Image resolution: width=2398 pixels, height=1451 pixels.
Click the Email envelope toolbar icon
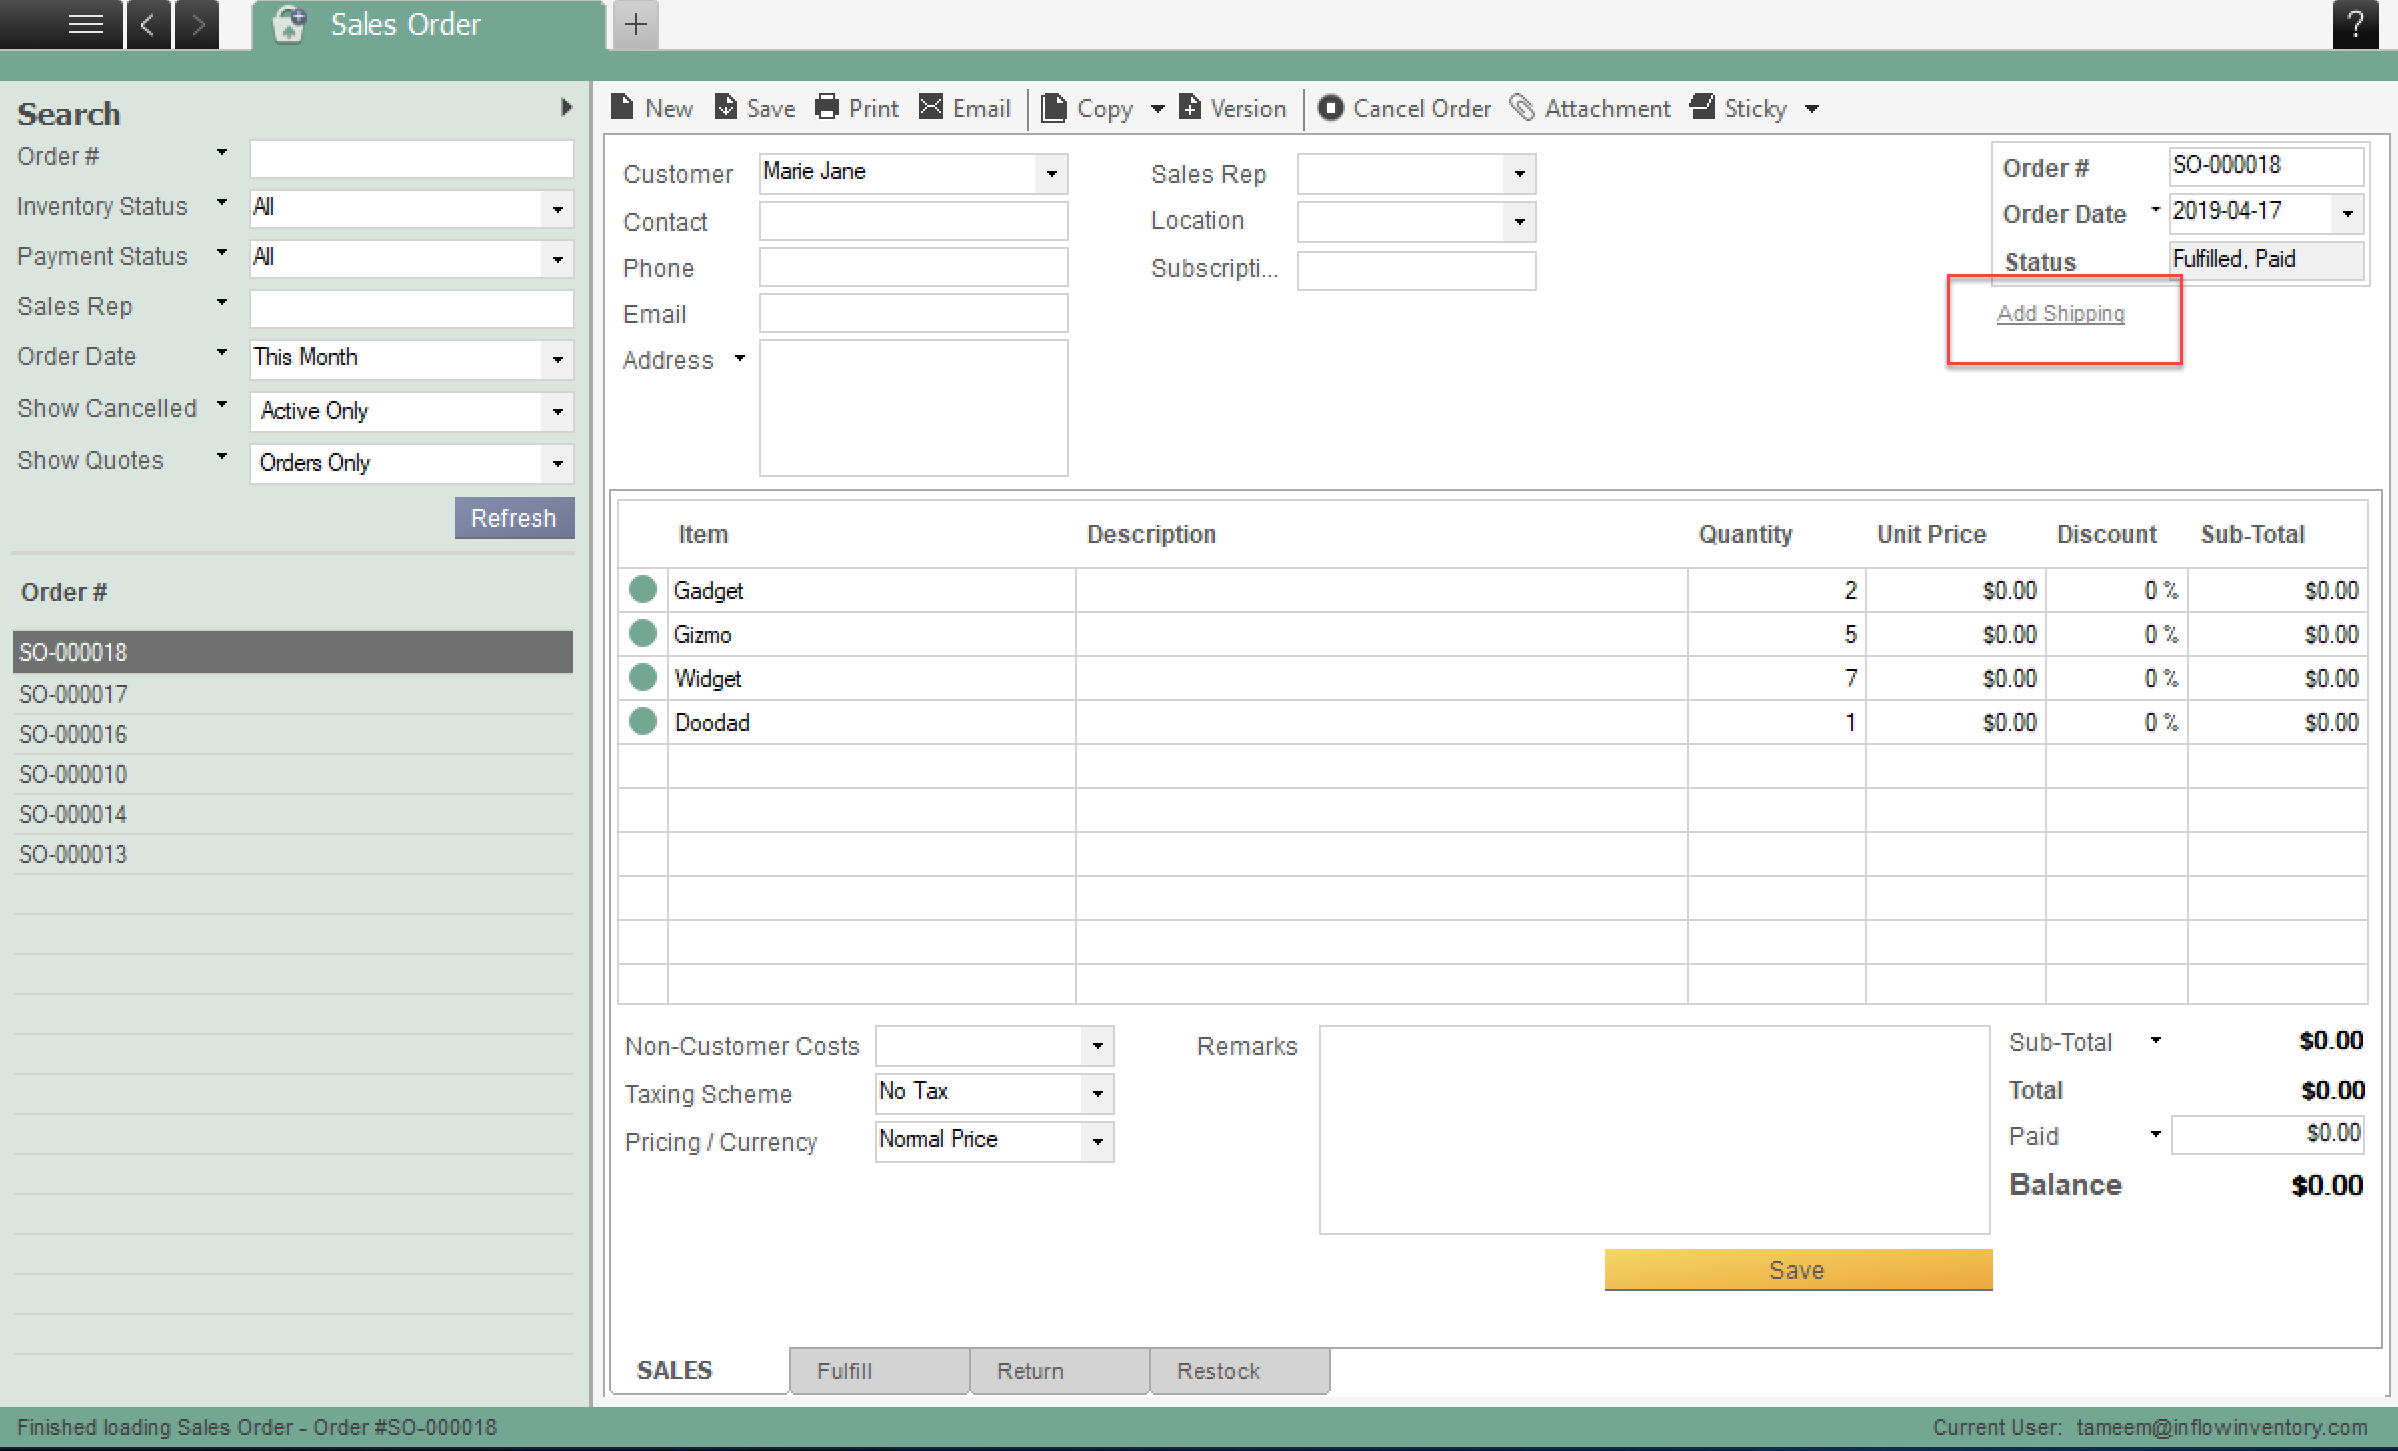tap(931, 107)
